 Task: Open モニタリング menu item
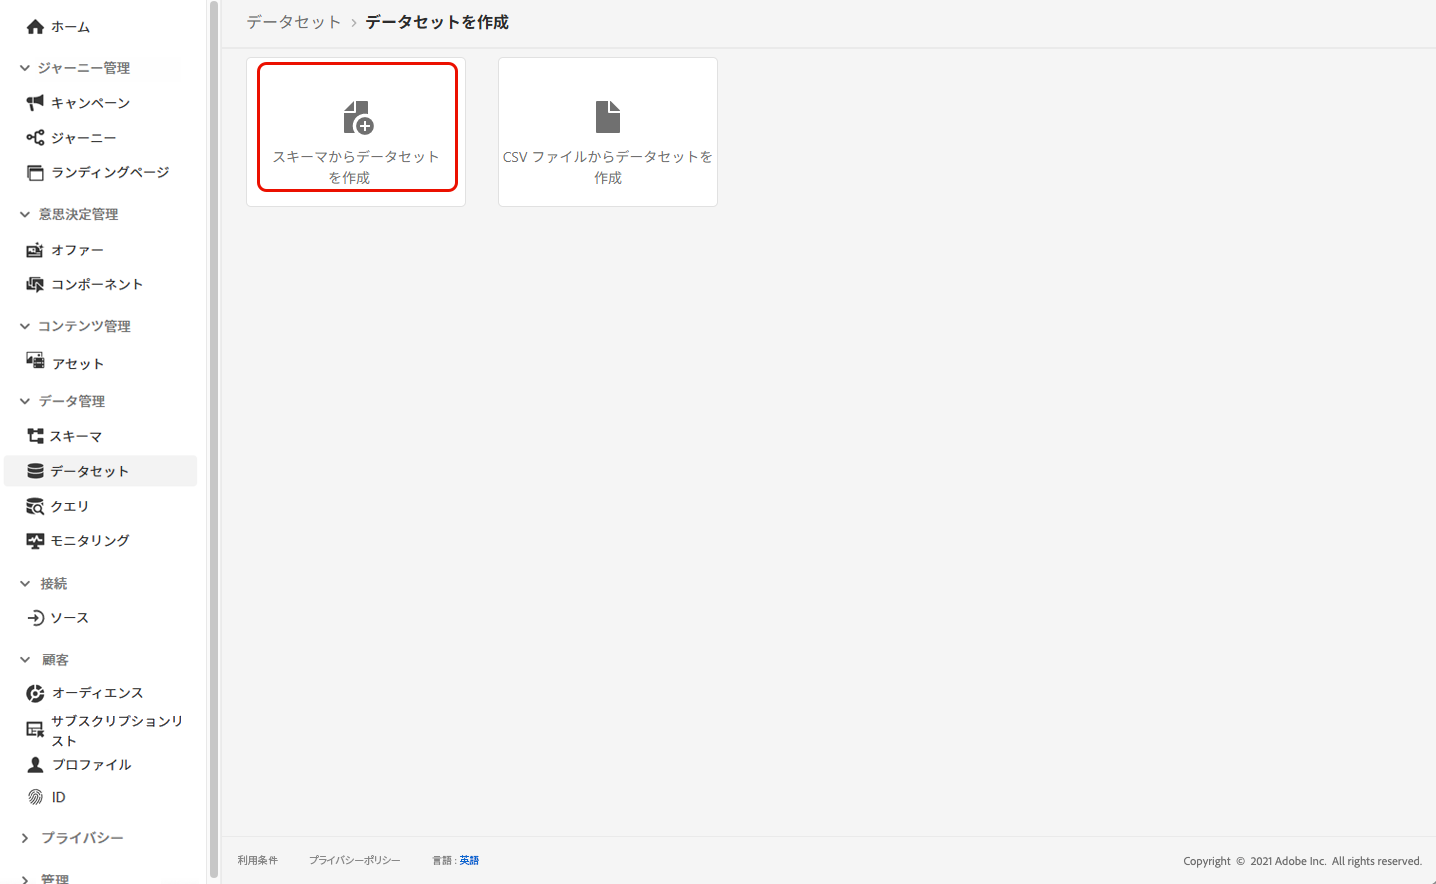[90, 540]
